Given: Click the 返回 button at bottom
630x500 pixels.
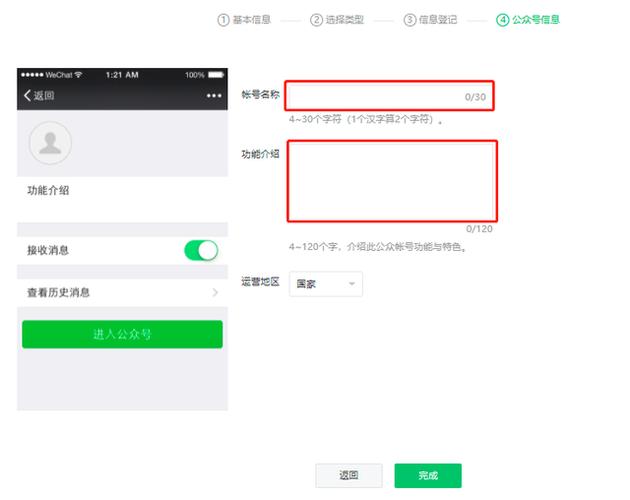Looking at the screenshot, I should click(x=348, y=475).
